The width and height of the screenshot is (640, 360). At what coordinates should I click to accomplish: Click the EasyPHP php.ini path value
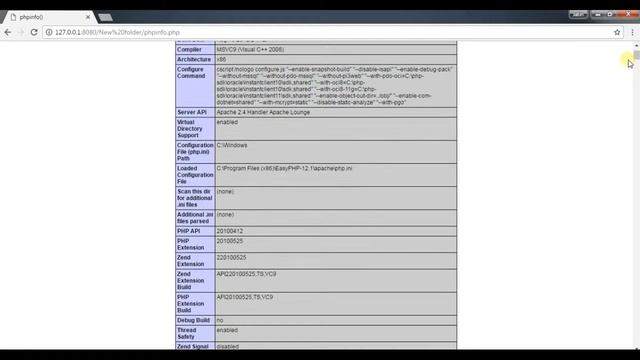[x=284, y=168]
